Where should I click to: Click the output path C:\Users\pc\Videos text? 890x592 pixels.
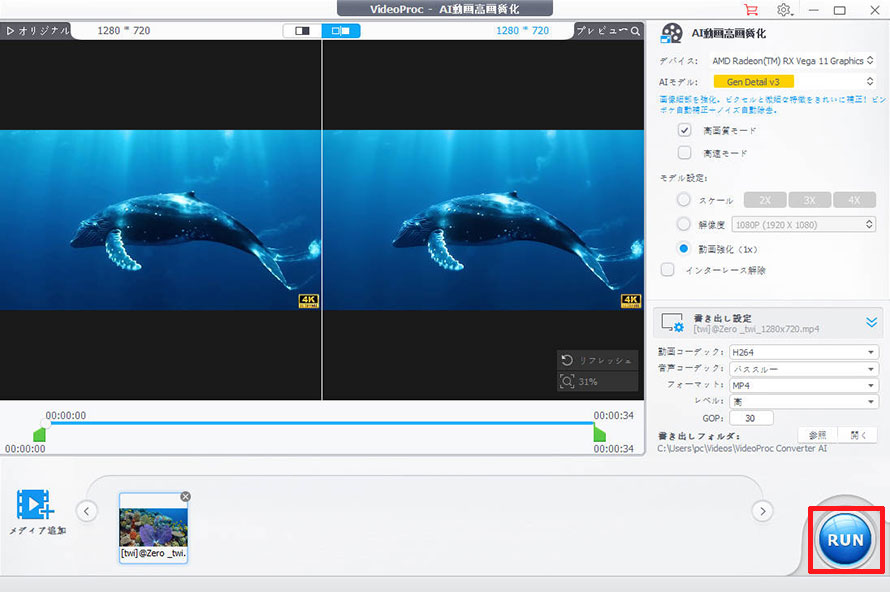[742, 448]
